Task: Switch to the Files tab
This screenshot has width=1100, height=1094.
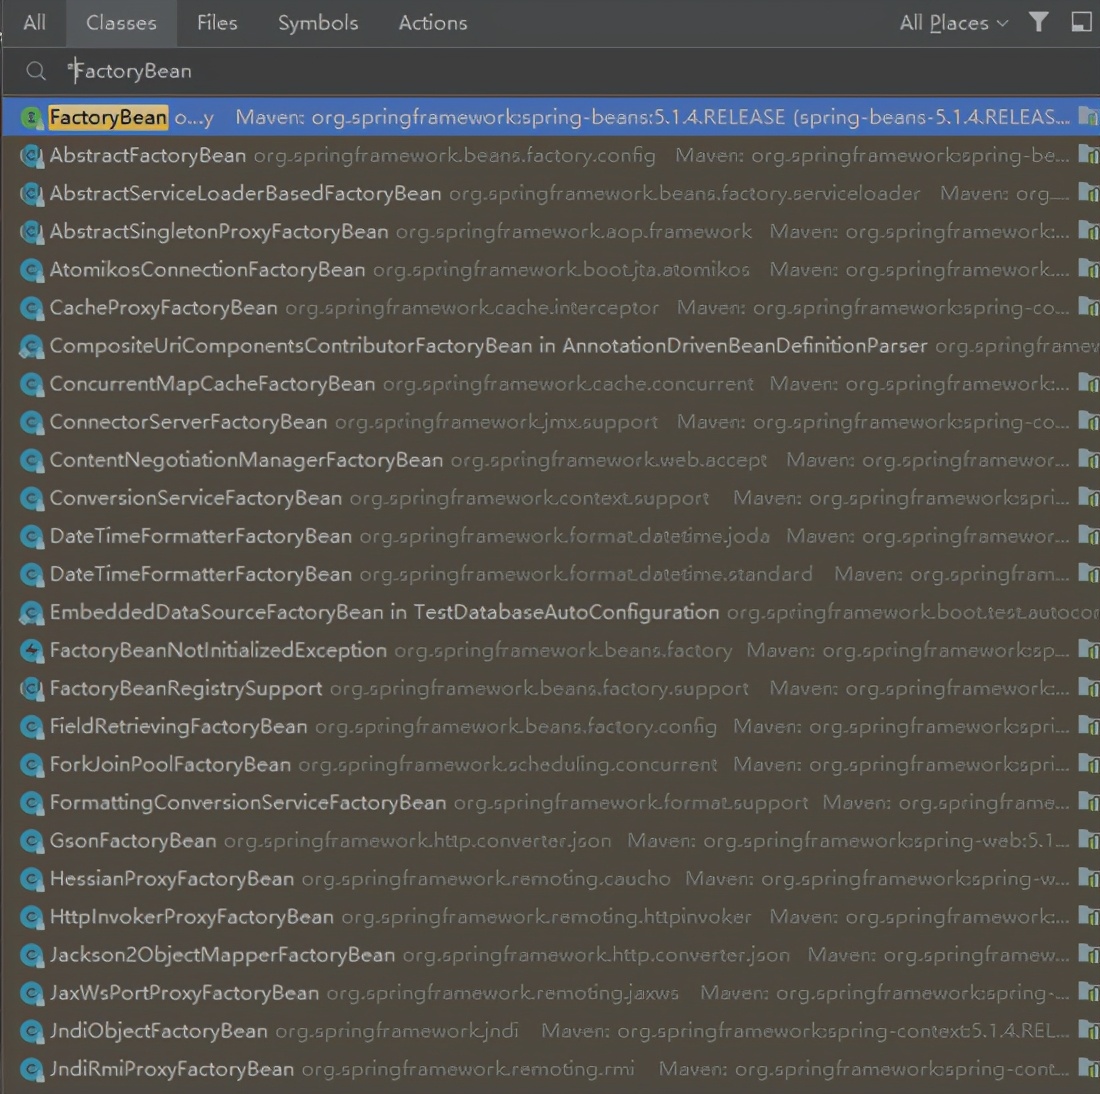Action: (217, 23)
